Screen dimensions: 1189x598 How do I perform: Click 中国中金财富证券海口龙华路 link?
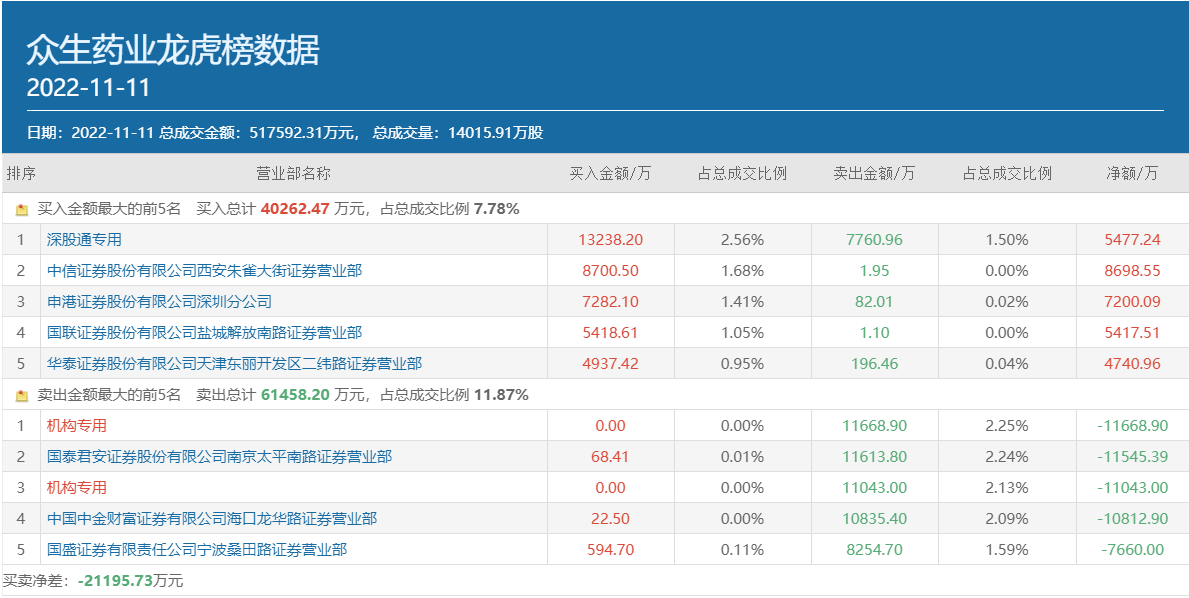pos(212,519)
